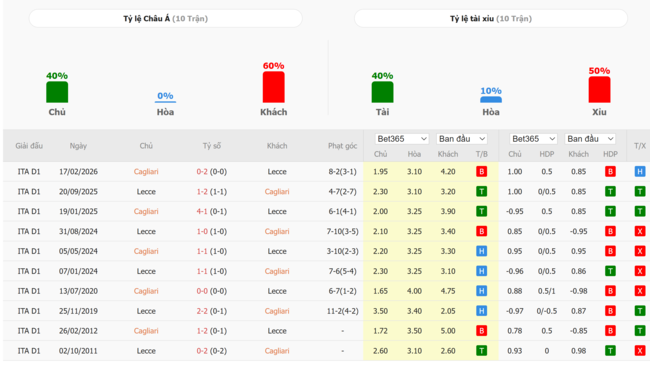Click green T badge in T/X column, 20/09/2025
650x368 pixels.
(640, 191)
